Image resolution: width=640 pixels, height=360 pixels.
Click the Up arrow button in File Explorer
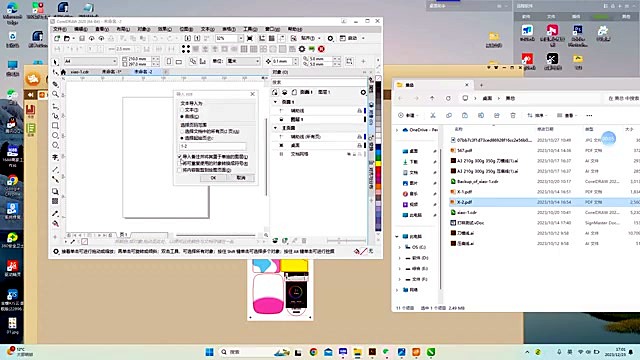(x=432, y=98)
